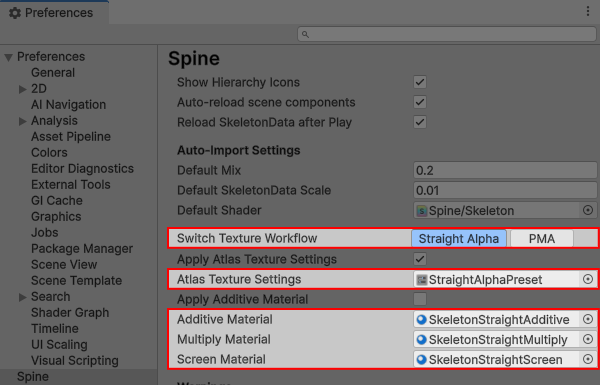
Task: Open Scene Template preferences
Action: (x=76, y=281)
